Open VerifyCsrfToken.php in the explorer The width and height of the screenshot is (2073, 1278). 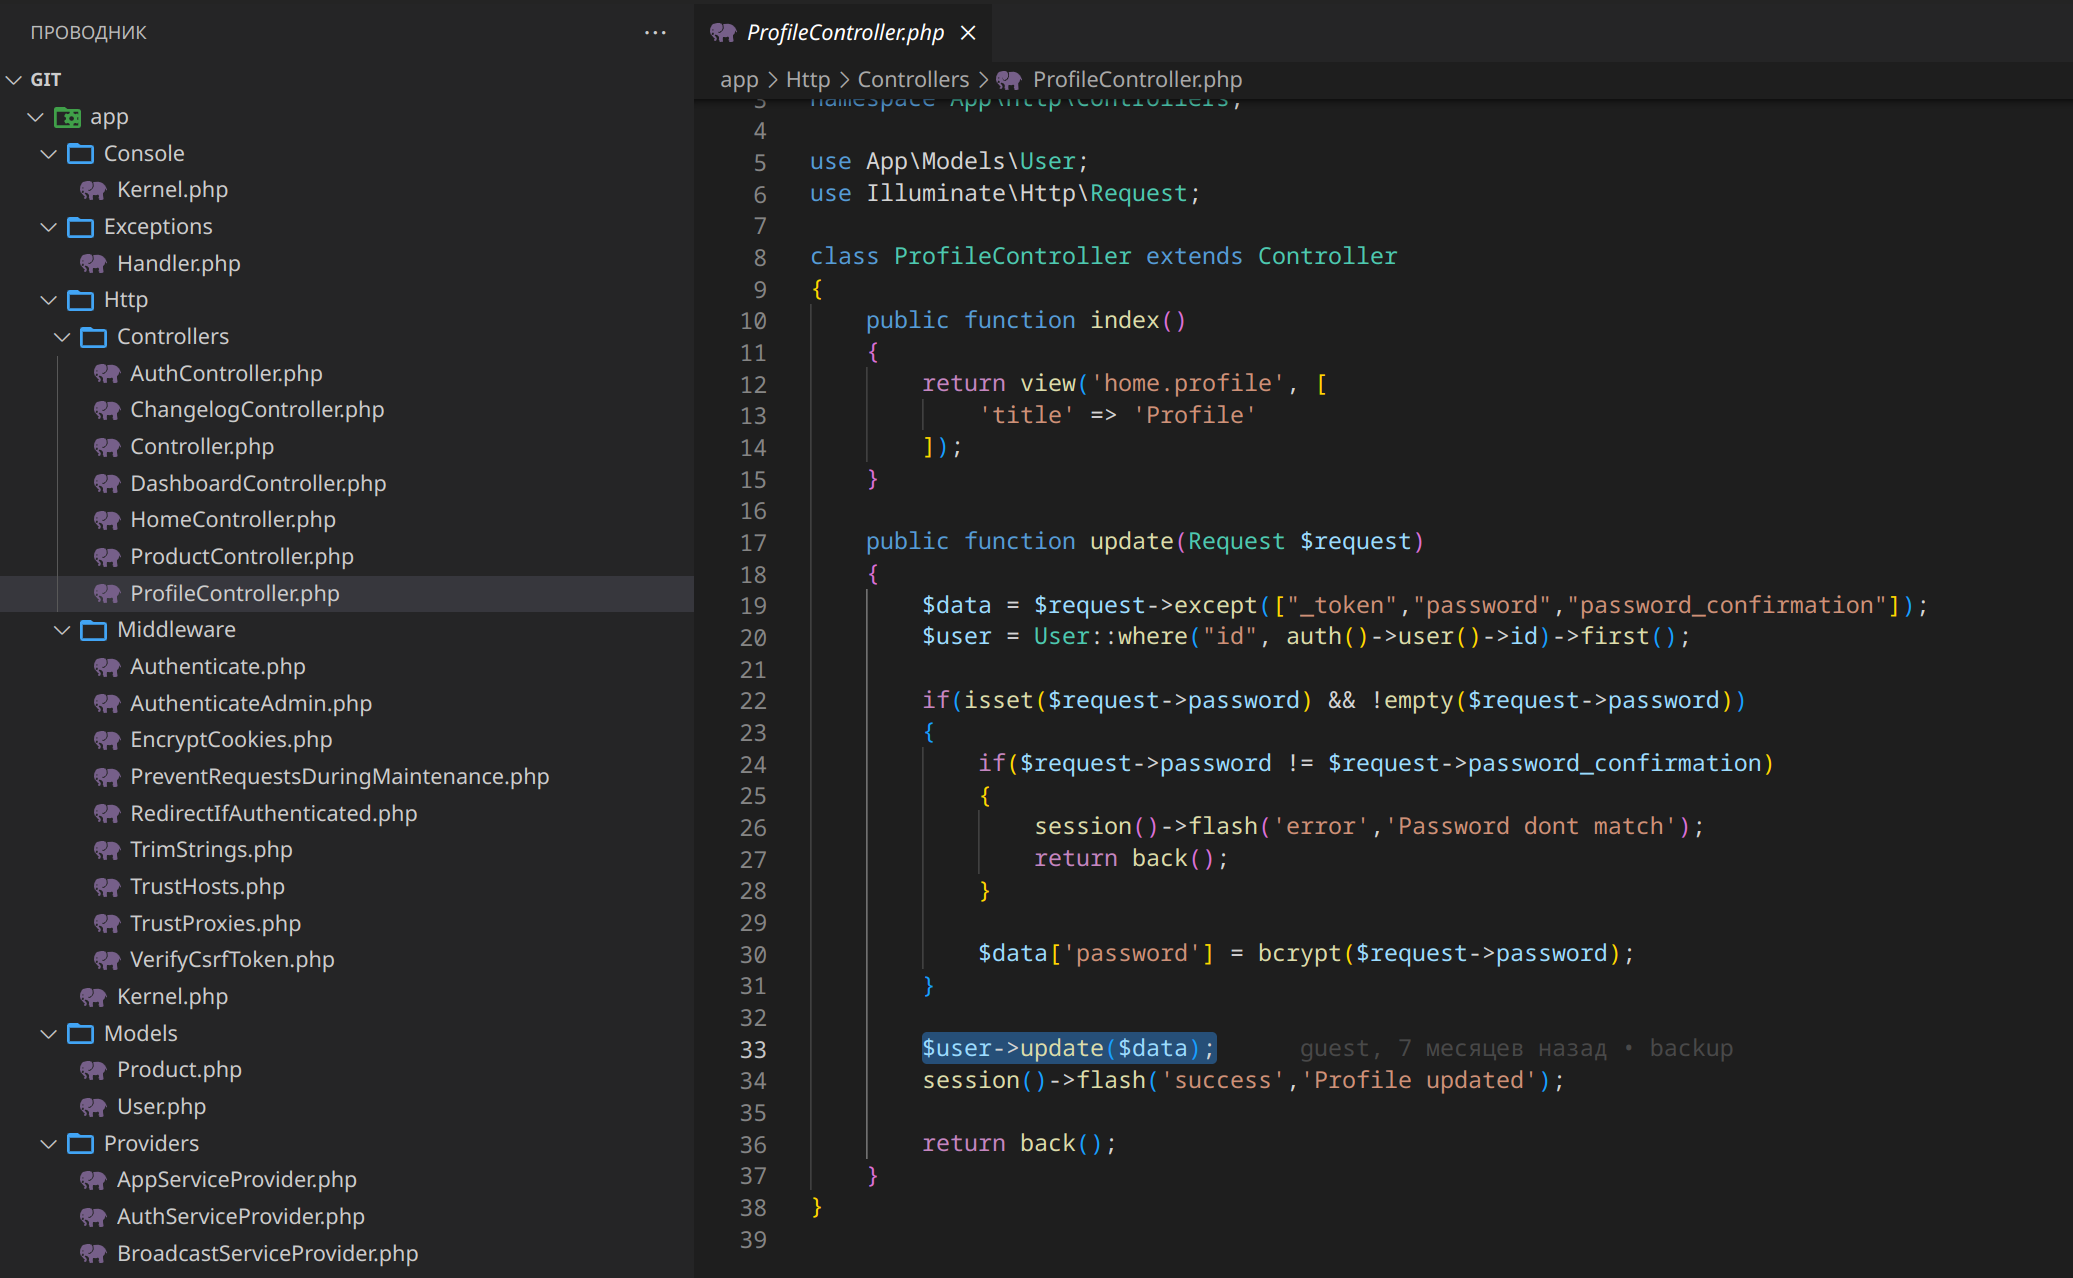pos(232,960)
